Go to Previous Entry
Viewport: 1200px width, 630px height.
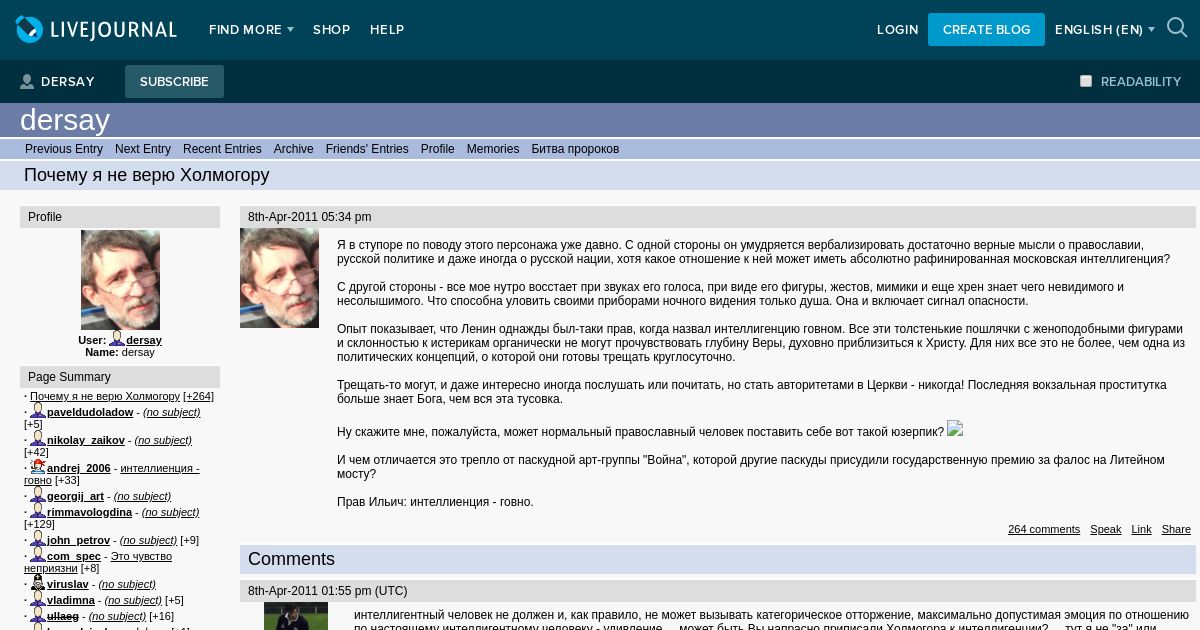coord(64,149)
